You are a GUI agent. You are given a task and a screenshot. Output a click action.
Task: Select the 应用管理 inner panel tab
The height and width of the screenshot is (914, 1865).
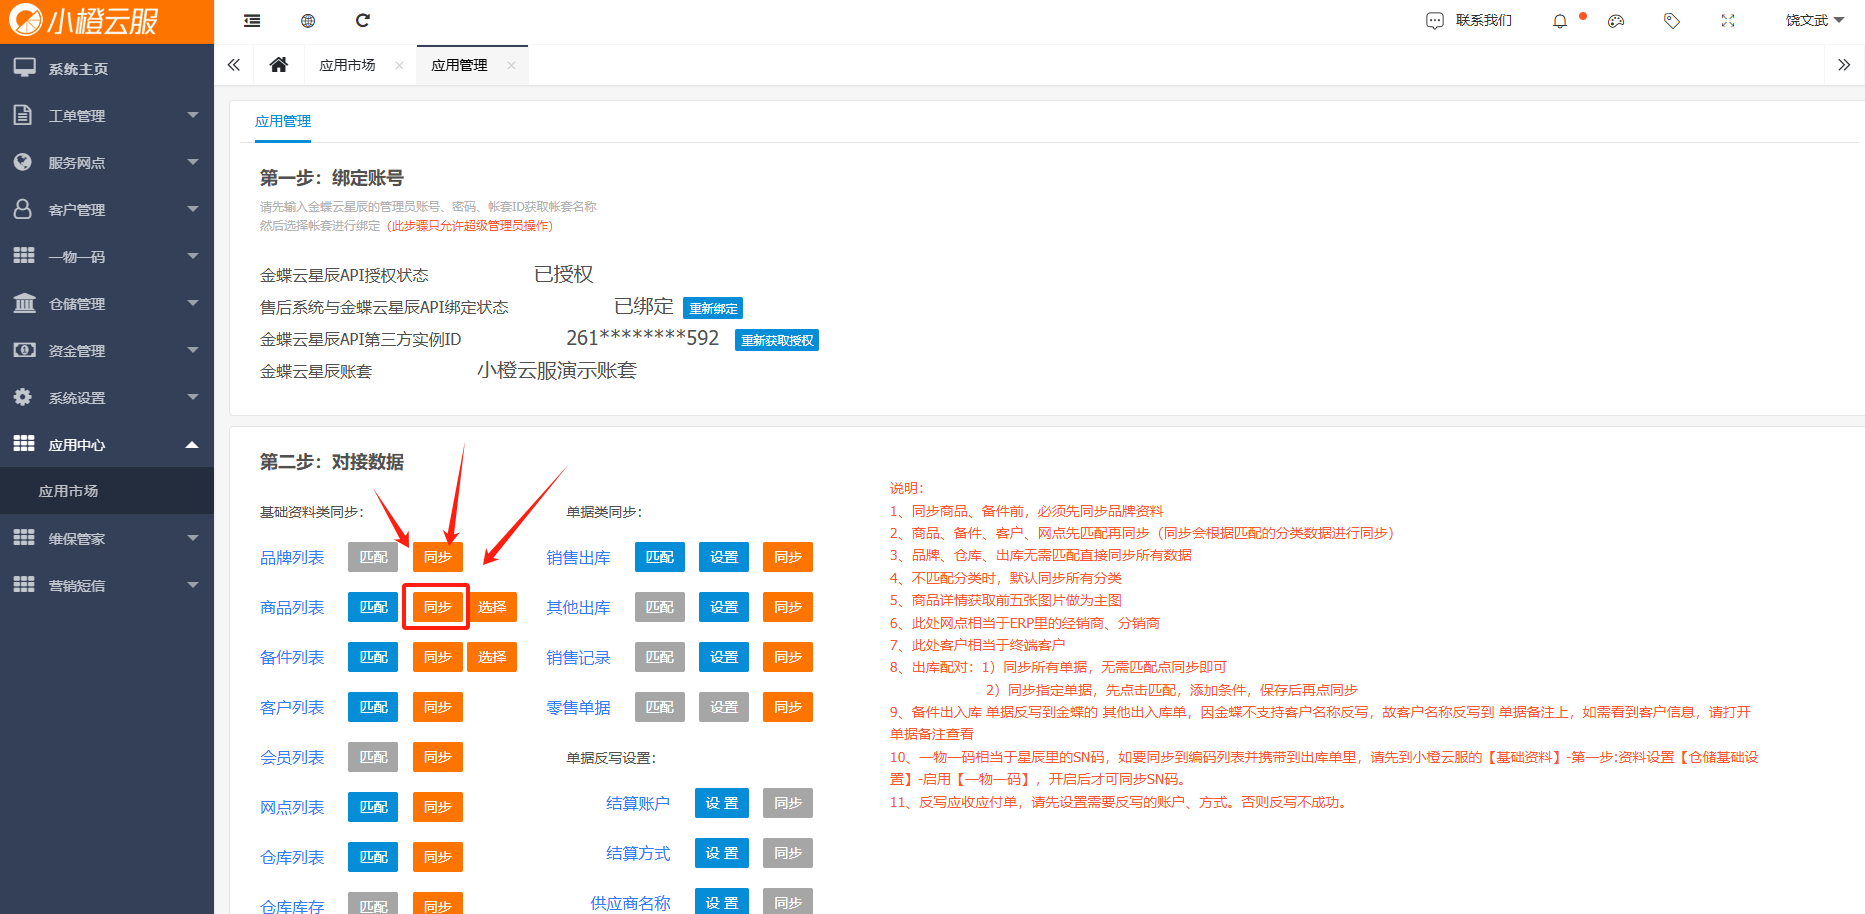click(283, 121)
